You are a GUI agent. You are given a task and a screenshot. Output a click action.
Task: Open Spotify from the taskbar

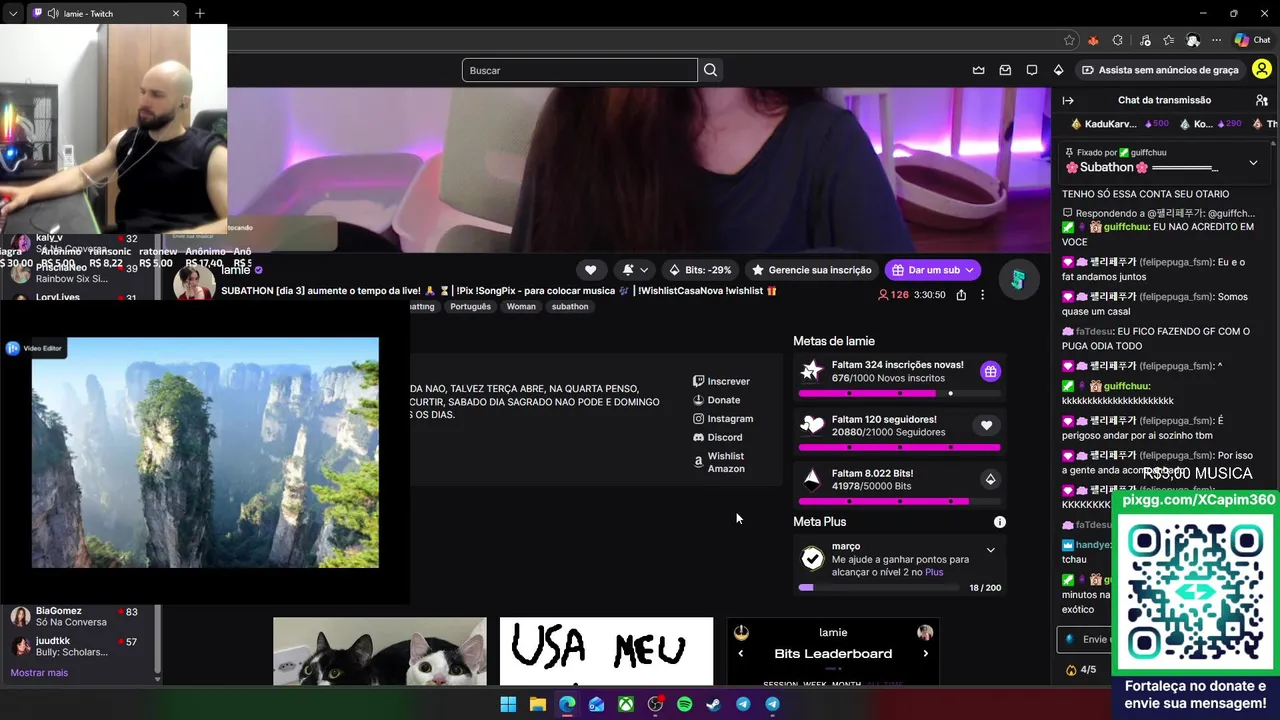[684, 704]
